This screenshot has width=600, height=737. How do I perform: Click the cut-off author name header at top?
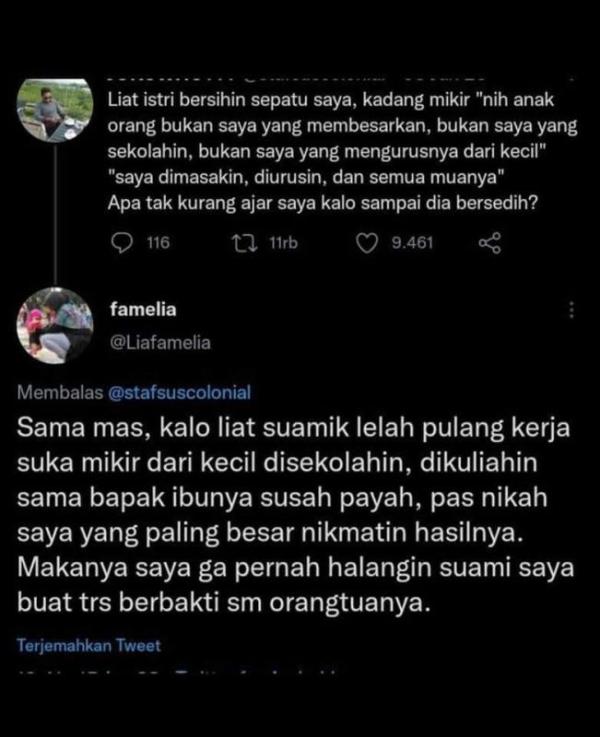296,78
